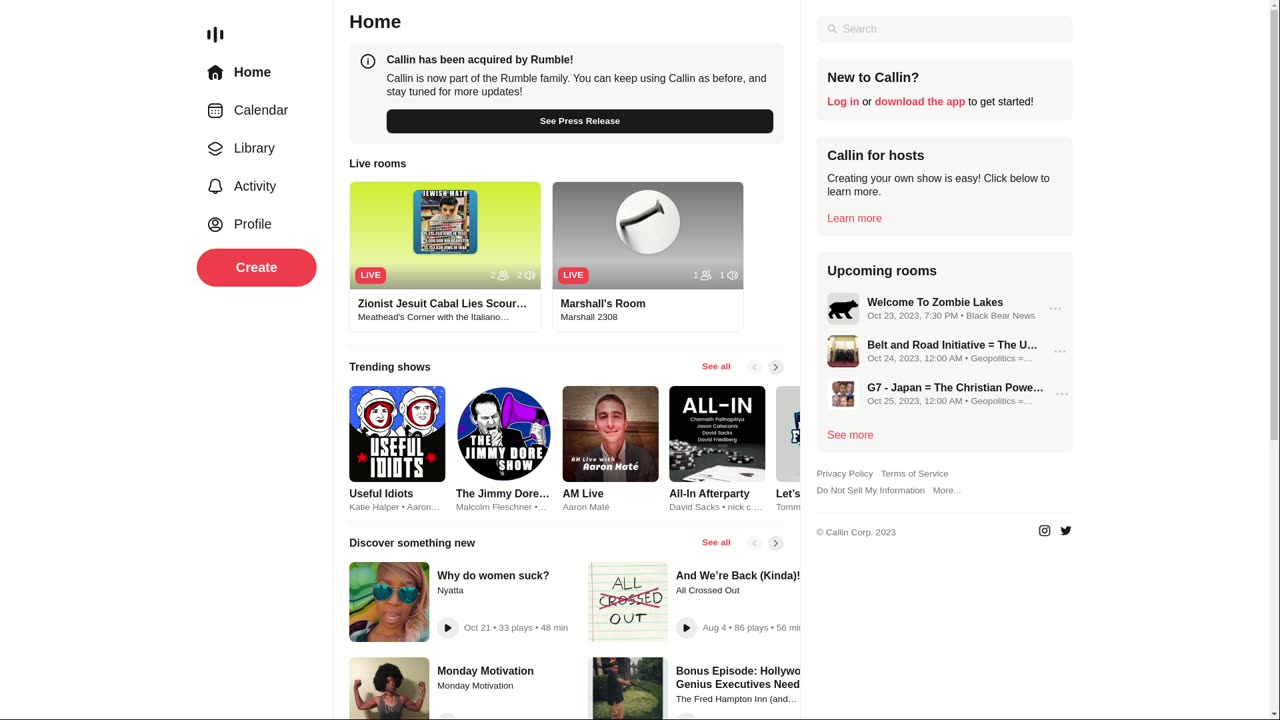Open Bonus Episode: Hollywood episode title
The width and height of the screenshot is (1280, 720).
point(738,678)
